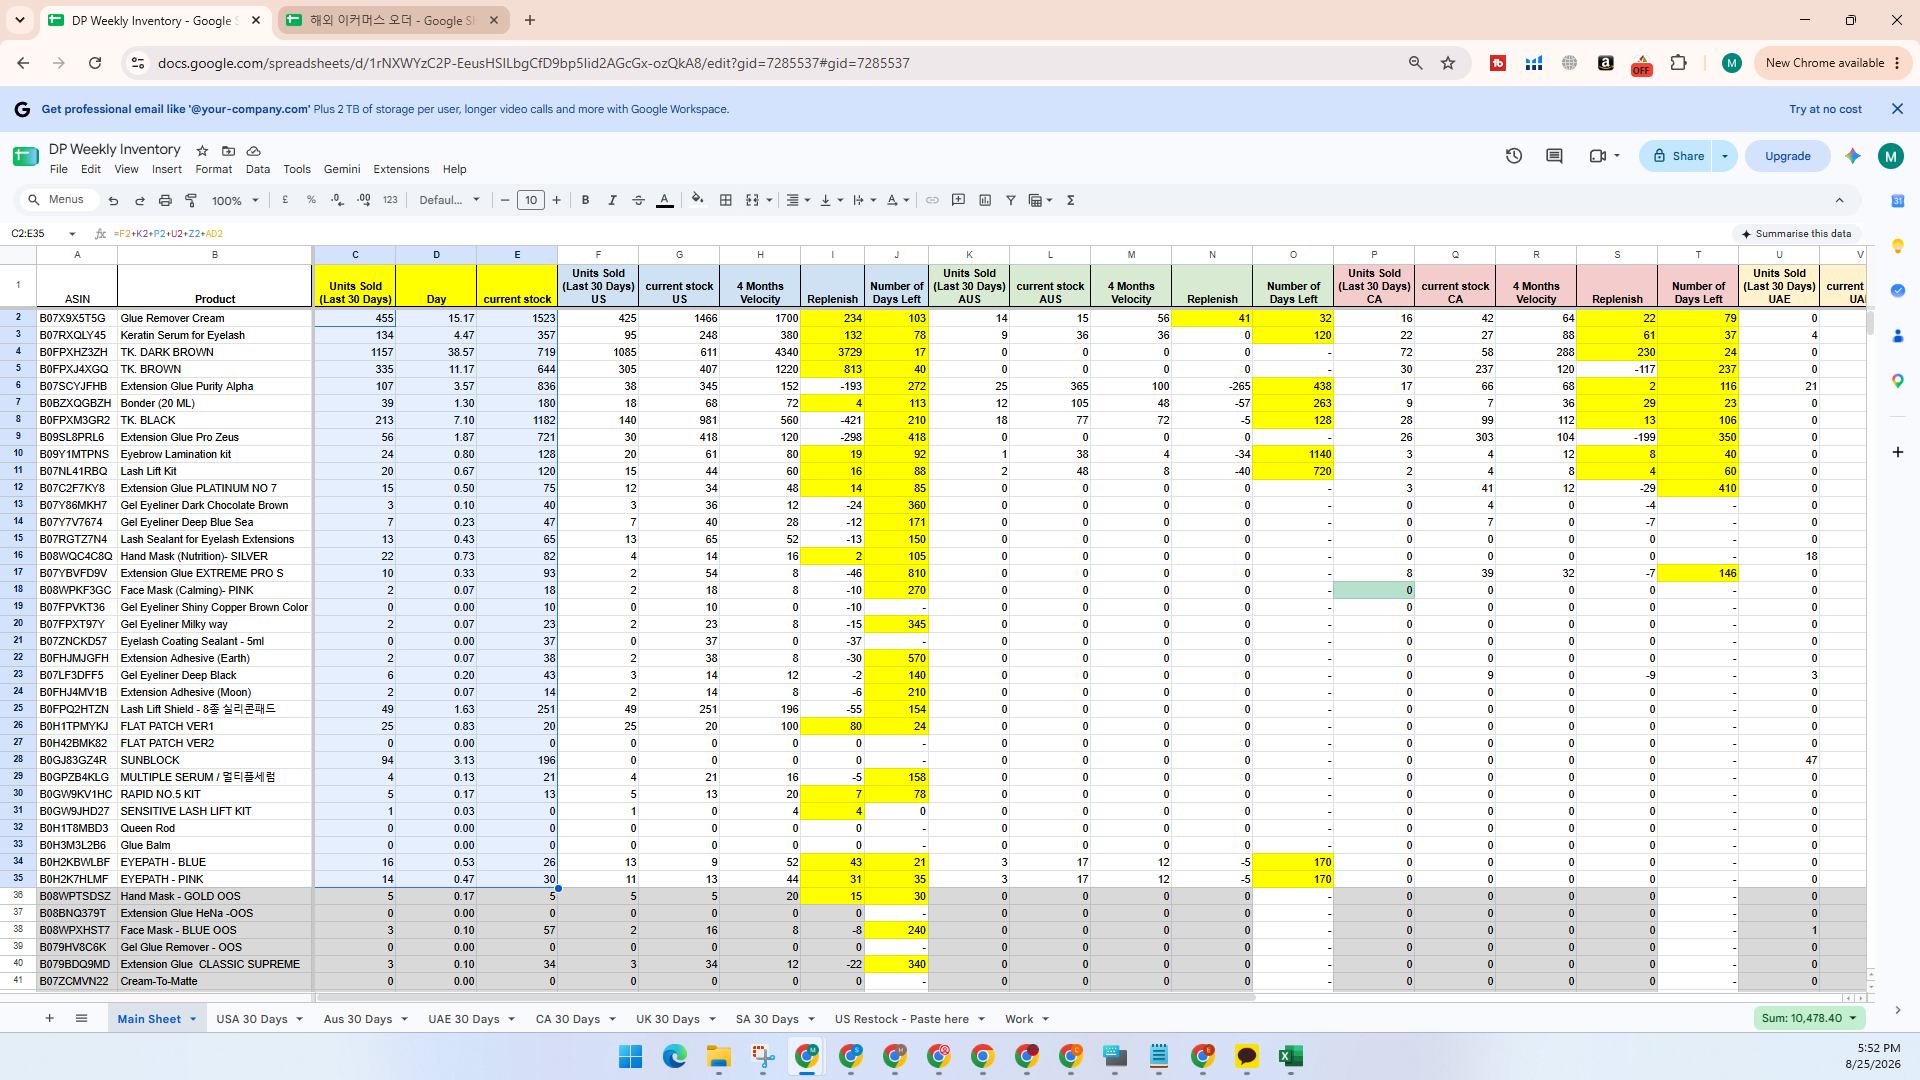Image resolution: width=1920 pixels, height=1080 pixels.
Task: Dismiss the Google Workspace banner
Action: 1897,109
